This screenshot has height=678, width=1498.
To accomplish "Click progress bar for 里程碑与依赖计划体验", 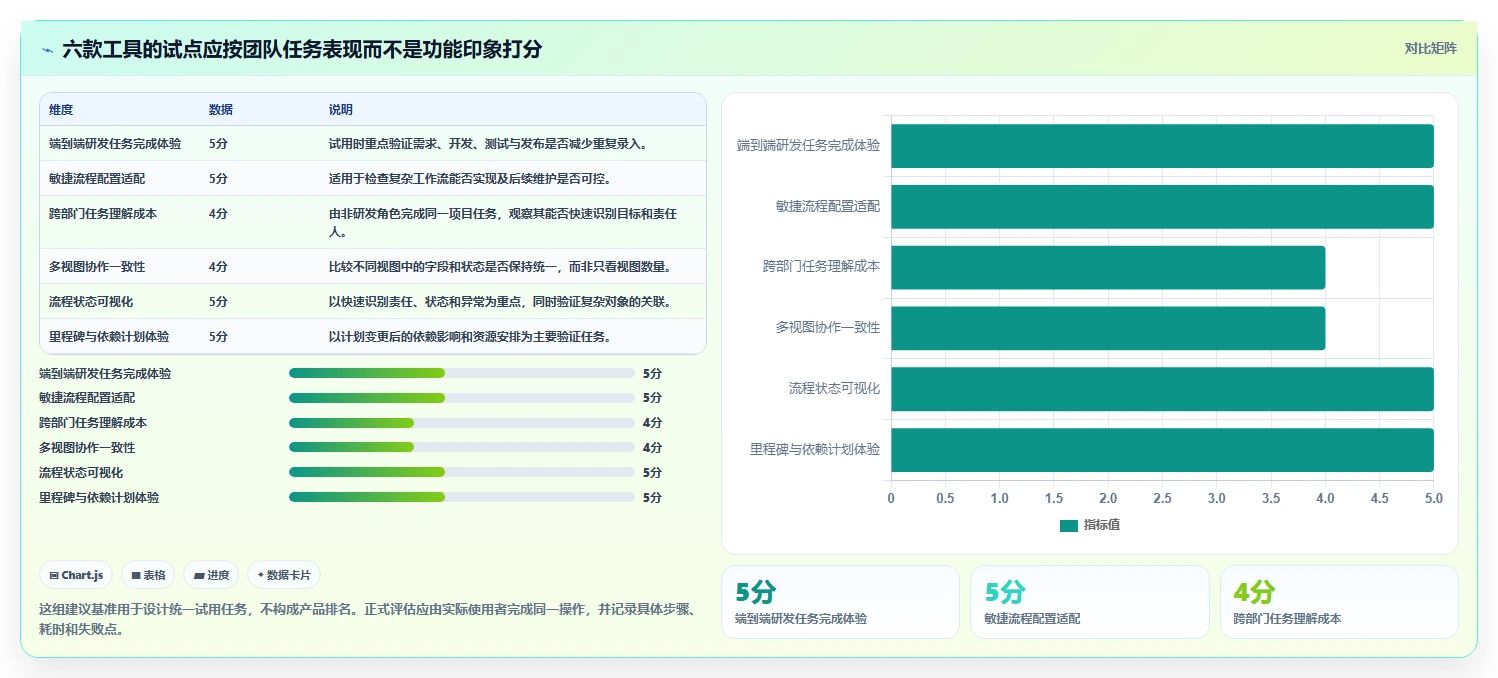I will click(x=462, y=497).
